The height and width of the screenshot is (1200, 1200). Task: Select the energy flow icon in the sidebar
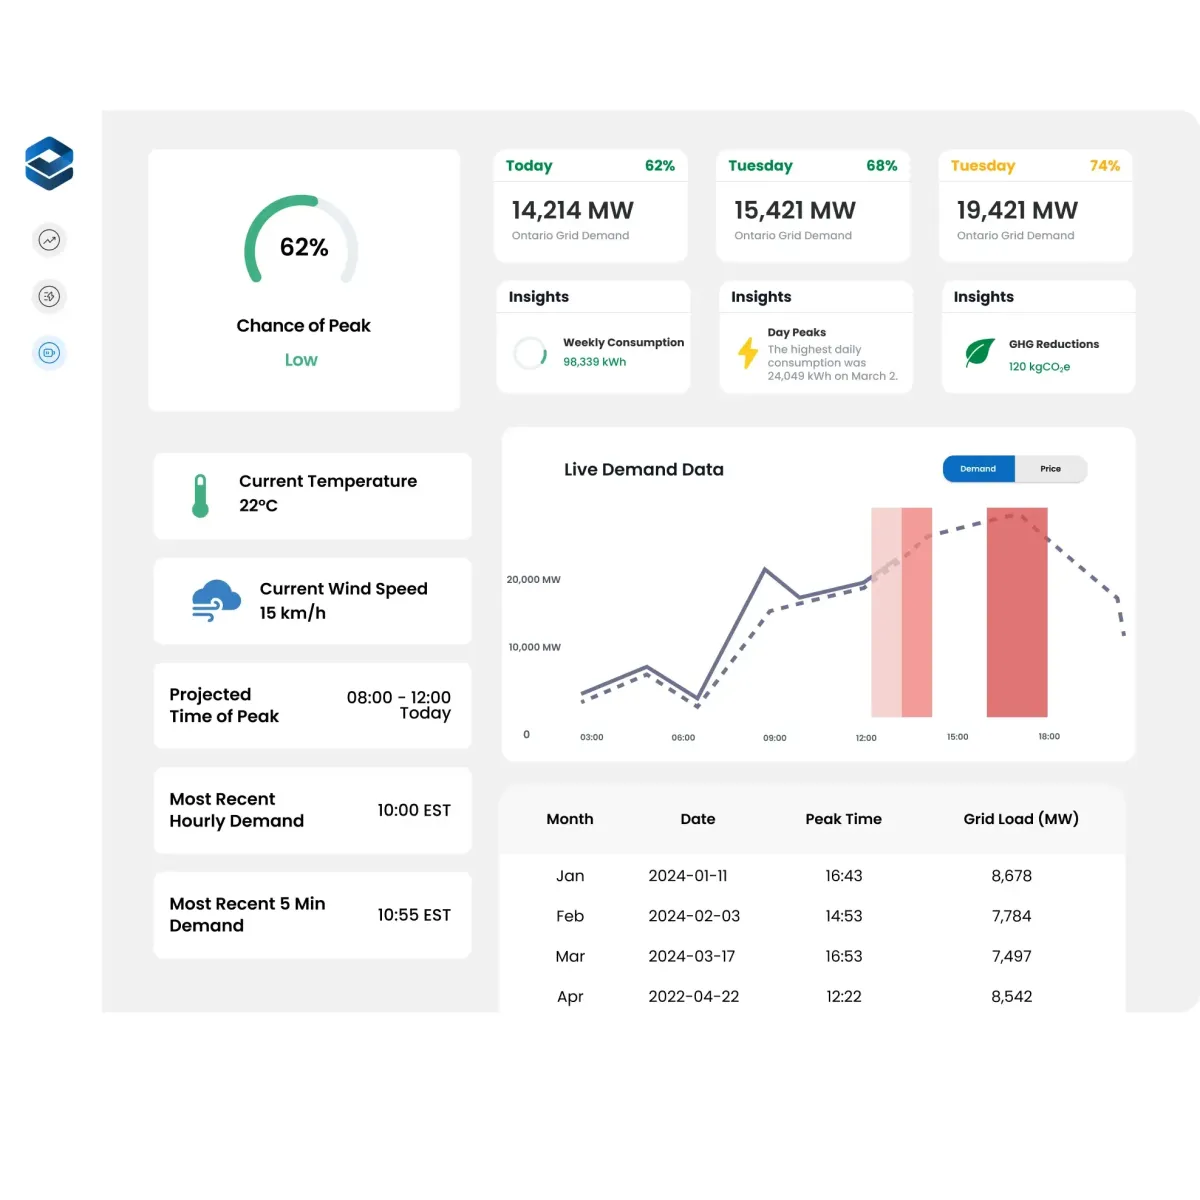tap(49, 296)
